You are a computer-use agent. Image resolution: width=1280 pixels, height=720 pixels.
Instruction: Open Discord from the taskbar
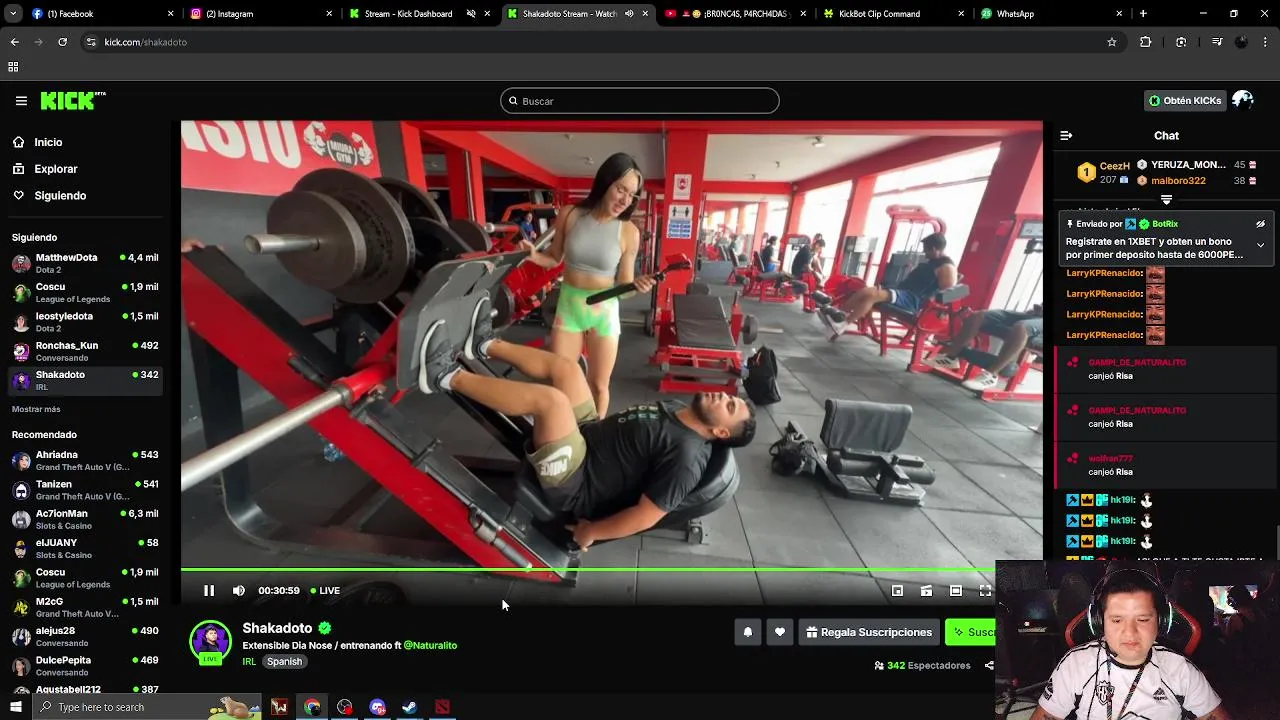377,707
